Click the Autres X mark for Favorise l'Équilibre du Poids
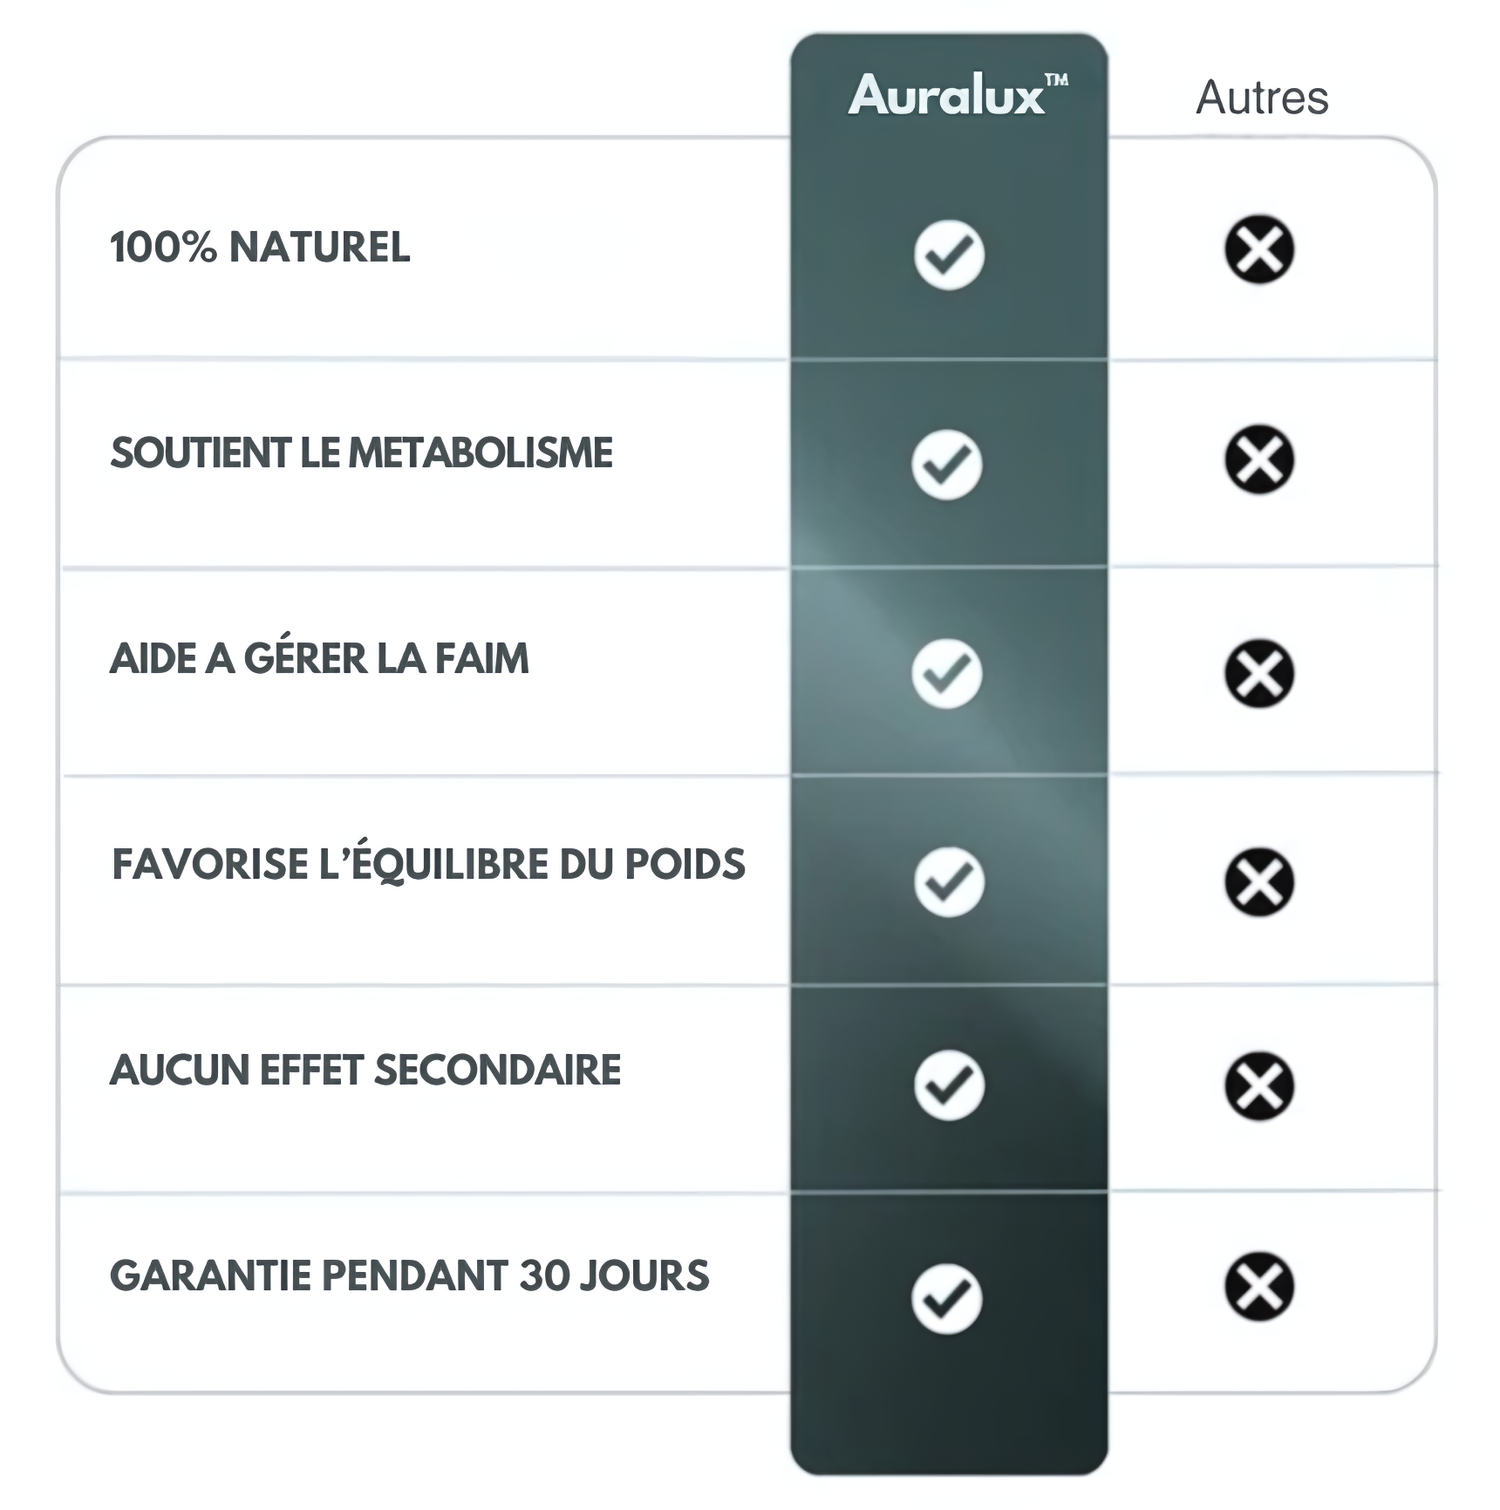Viewport: 1500px width, 1510px height. tap(1259, 882)
